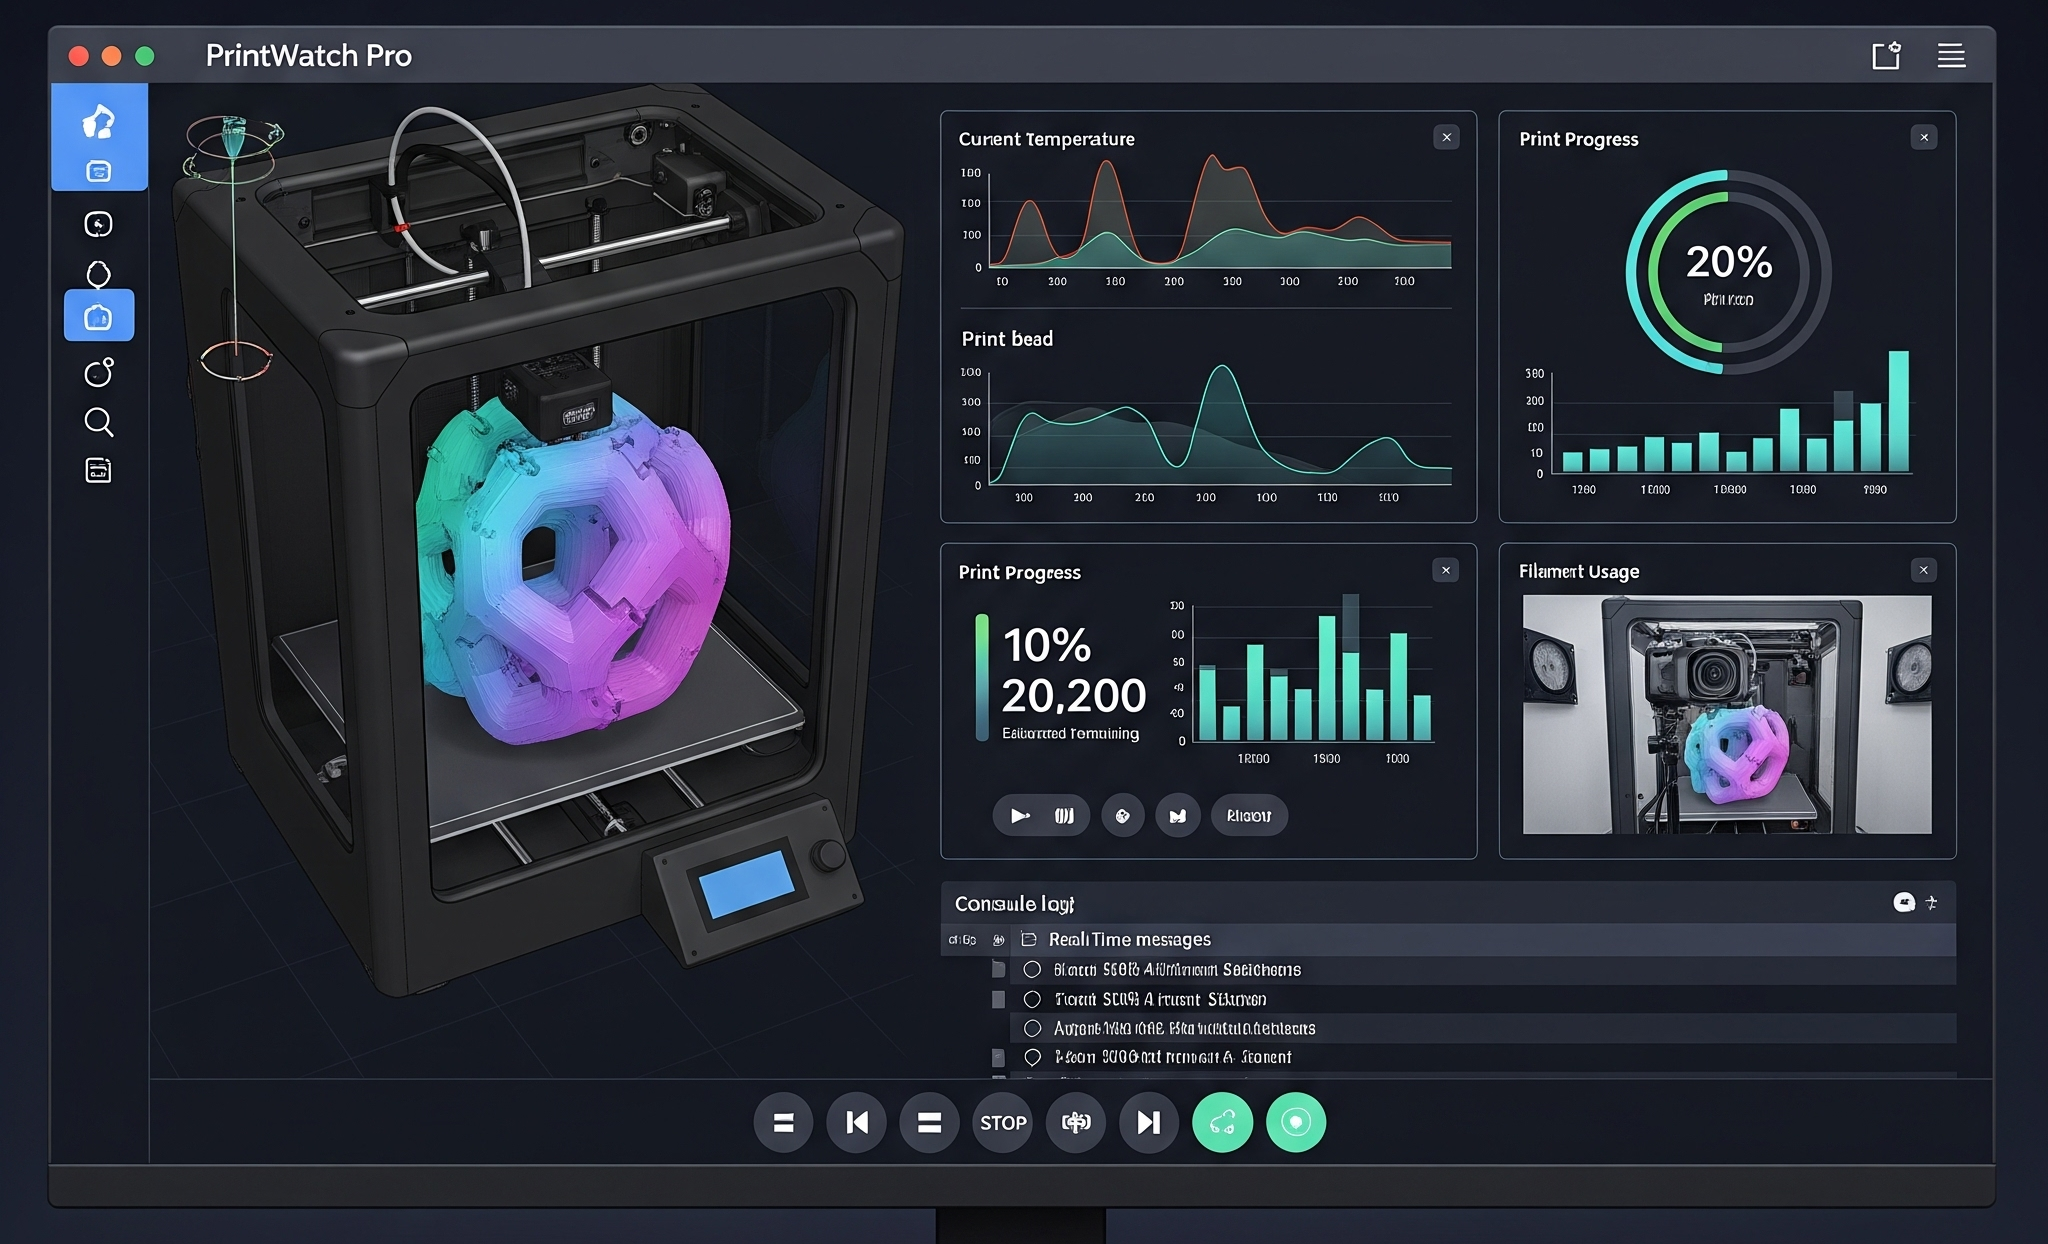Click the signal icon button right of STOP
Image resolution: width=2048 pixels, height=1244 pixels.
[1076, 1123]
